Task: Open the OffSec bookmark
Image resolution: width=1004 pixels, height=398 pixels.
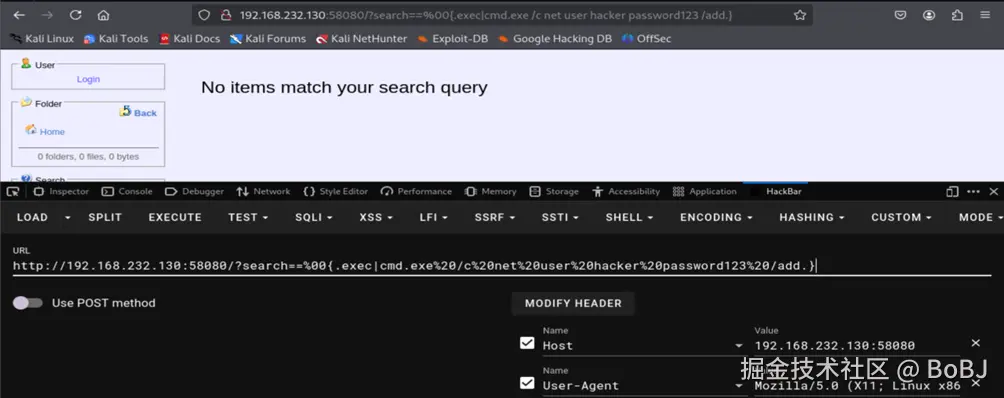Action: (647, 38)
